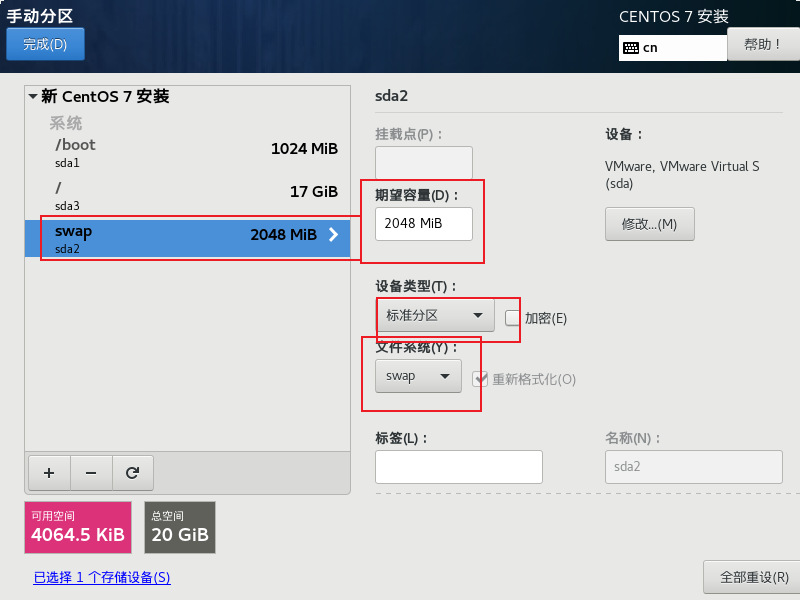Viewport: 800px width, 600px height.
Task: Open the 文件系统 swap dropdown
Action: 418,376
